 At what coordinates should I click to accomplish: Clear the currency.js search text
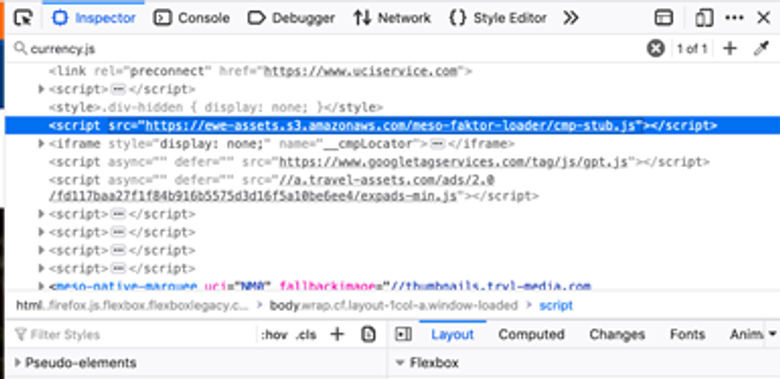656,49
